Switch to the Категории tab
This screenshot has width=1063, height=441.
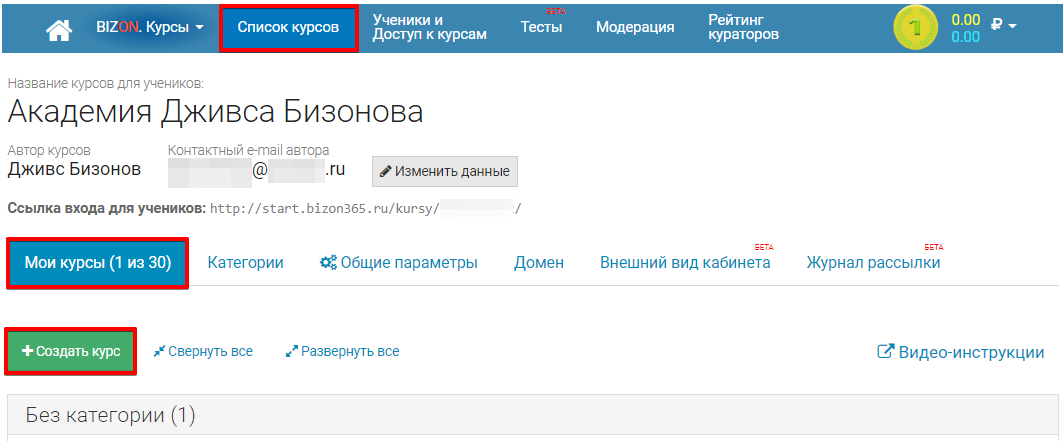(245, 263)
